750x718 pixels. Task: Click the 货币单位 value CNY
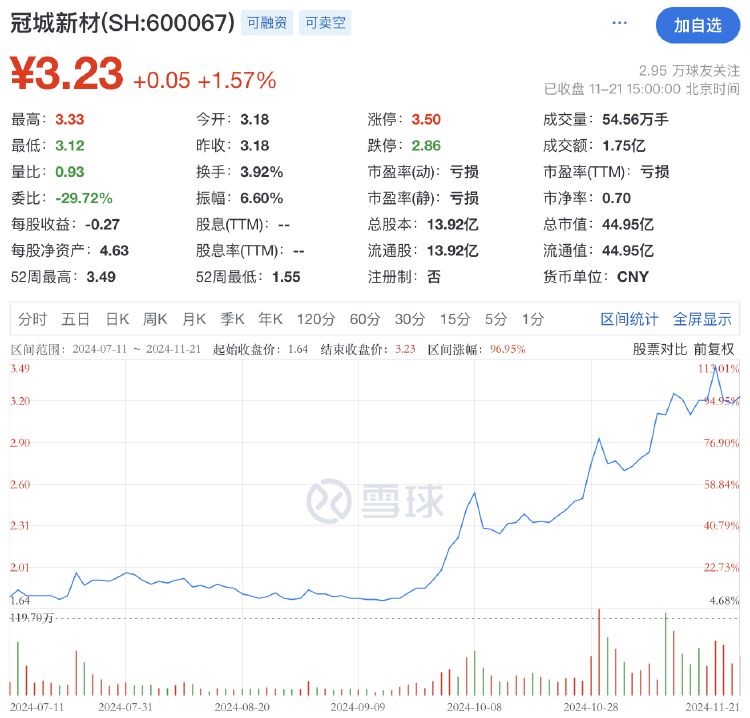633,277
